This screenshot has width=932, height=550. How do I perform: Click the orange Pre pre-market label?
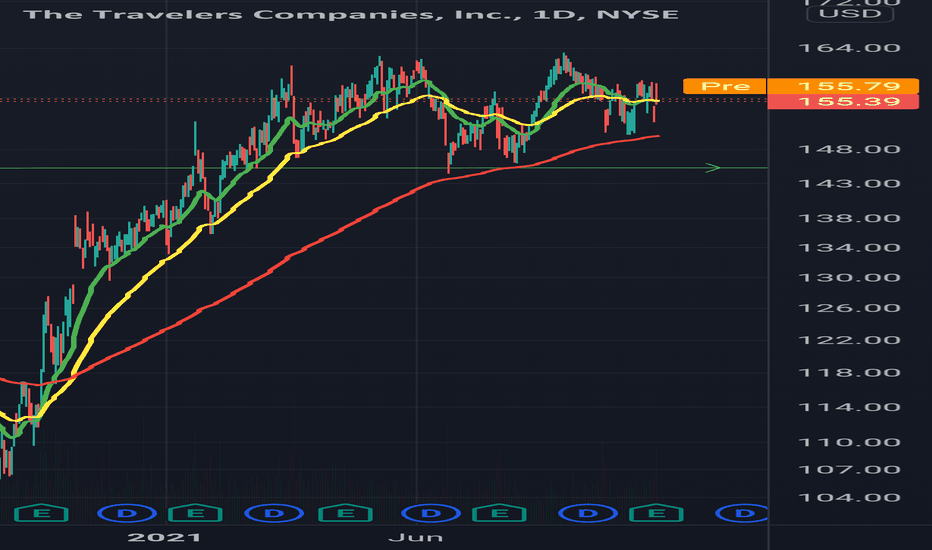725,86
